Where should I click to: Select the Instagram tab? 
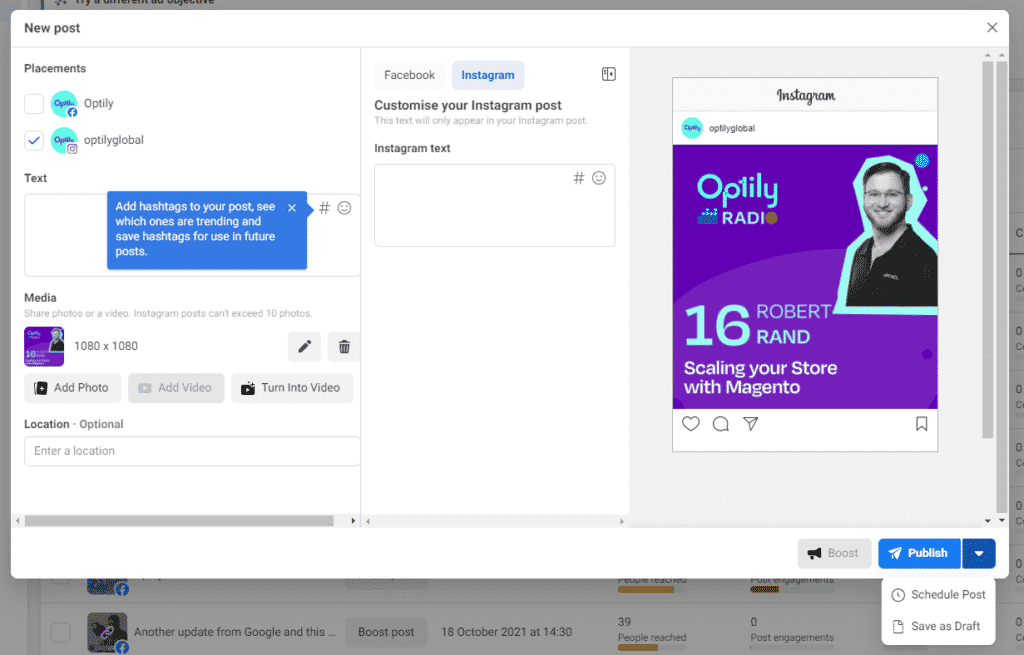[x=488, y=75]
